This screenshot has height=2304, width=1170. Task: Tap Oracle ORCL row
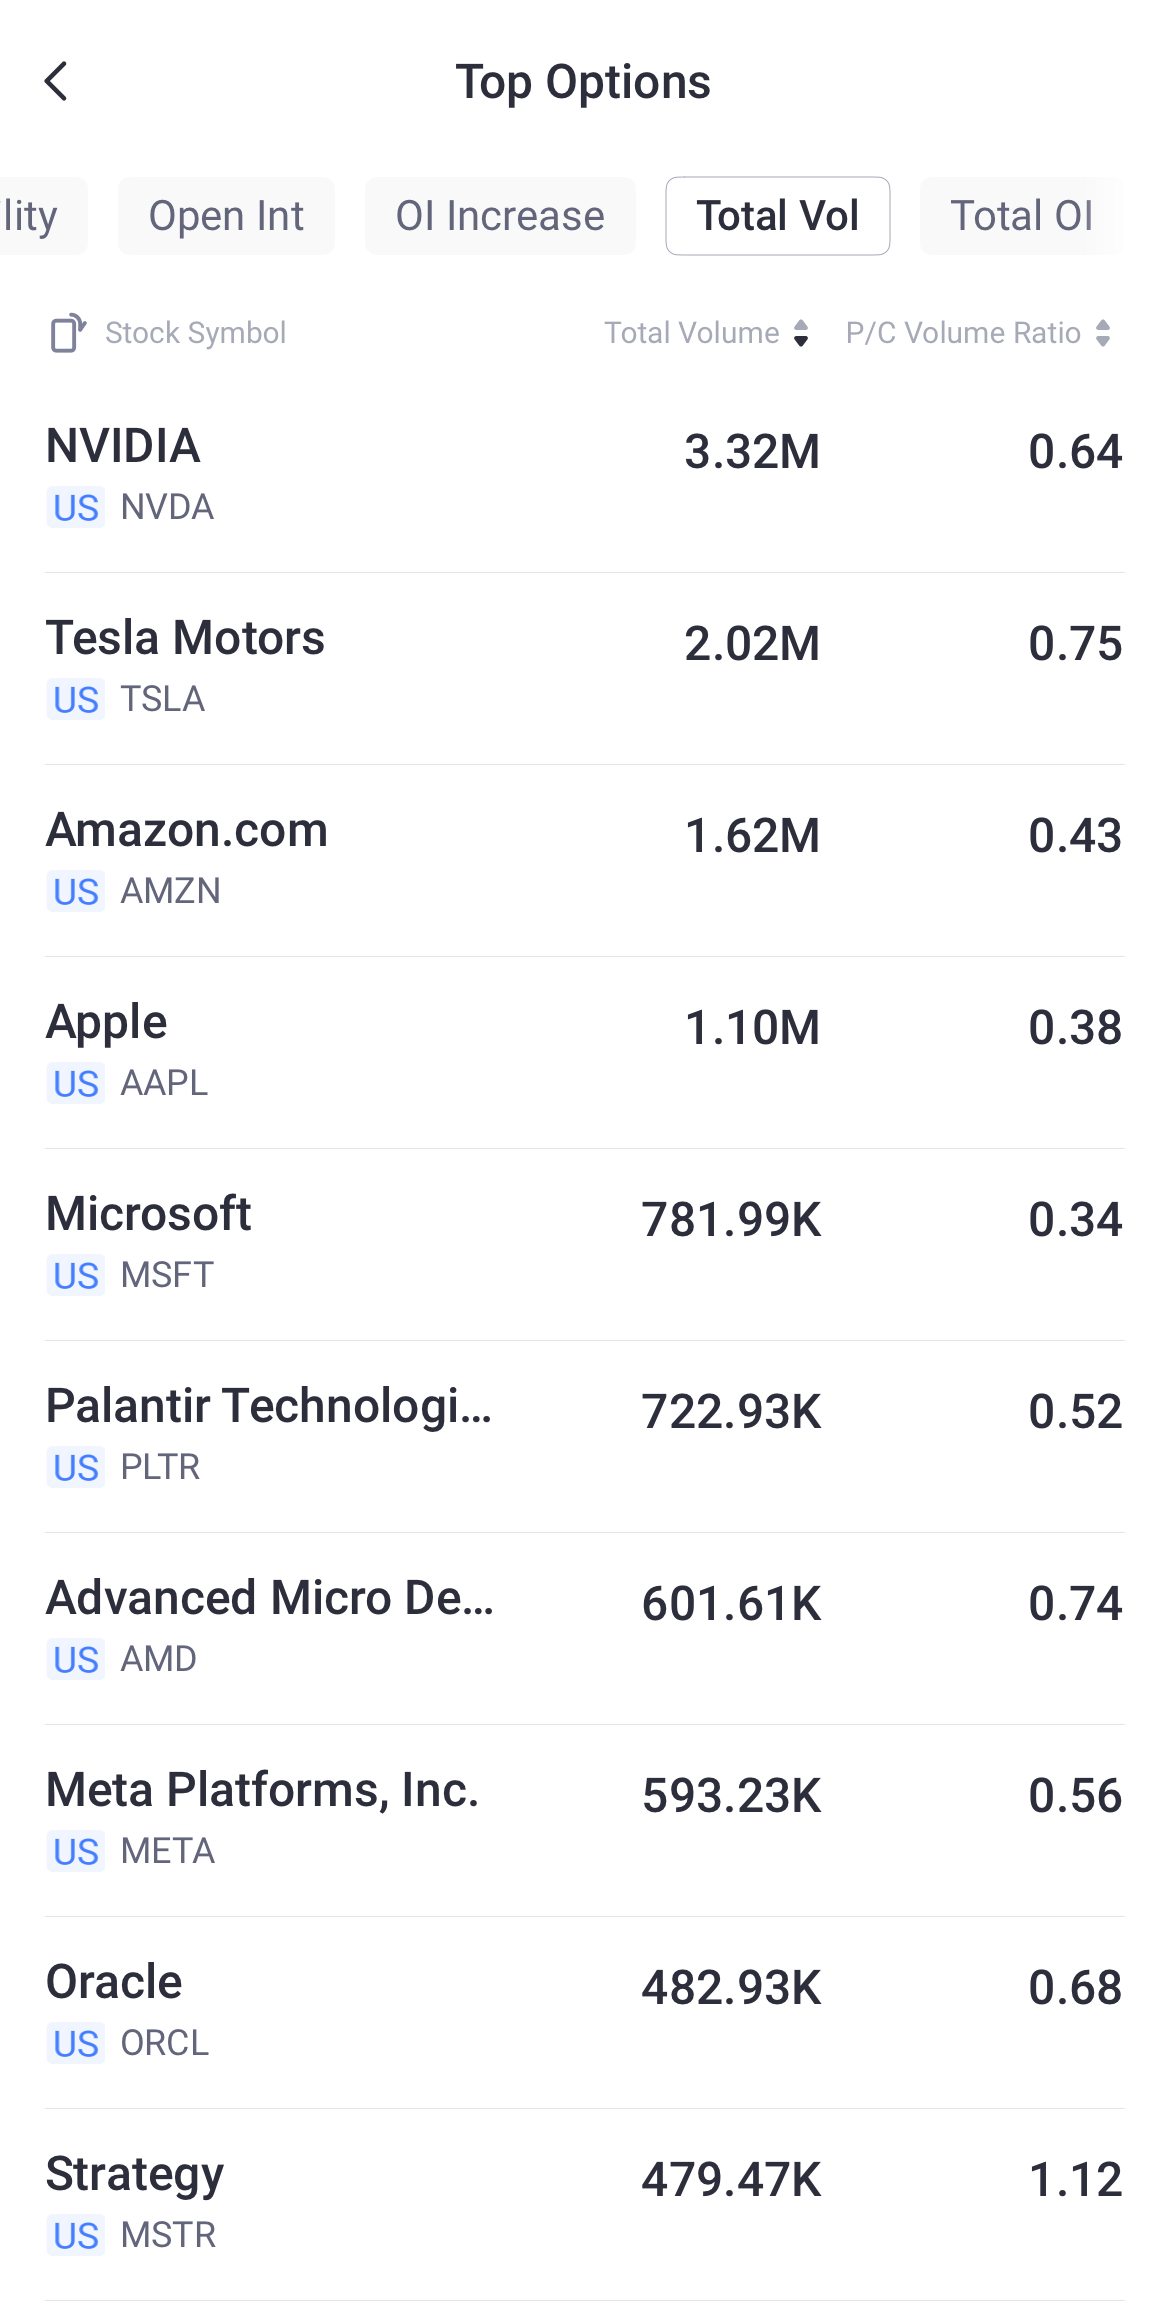coord(585,2012)
